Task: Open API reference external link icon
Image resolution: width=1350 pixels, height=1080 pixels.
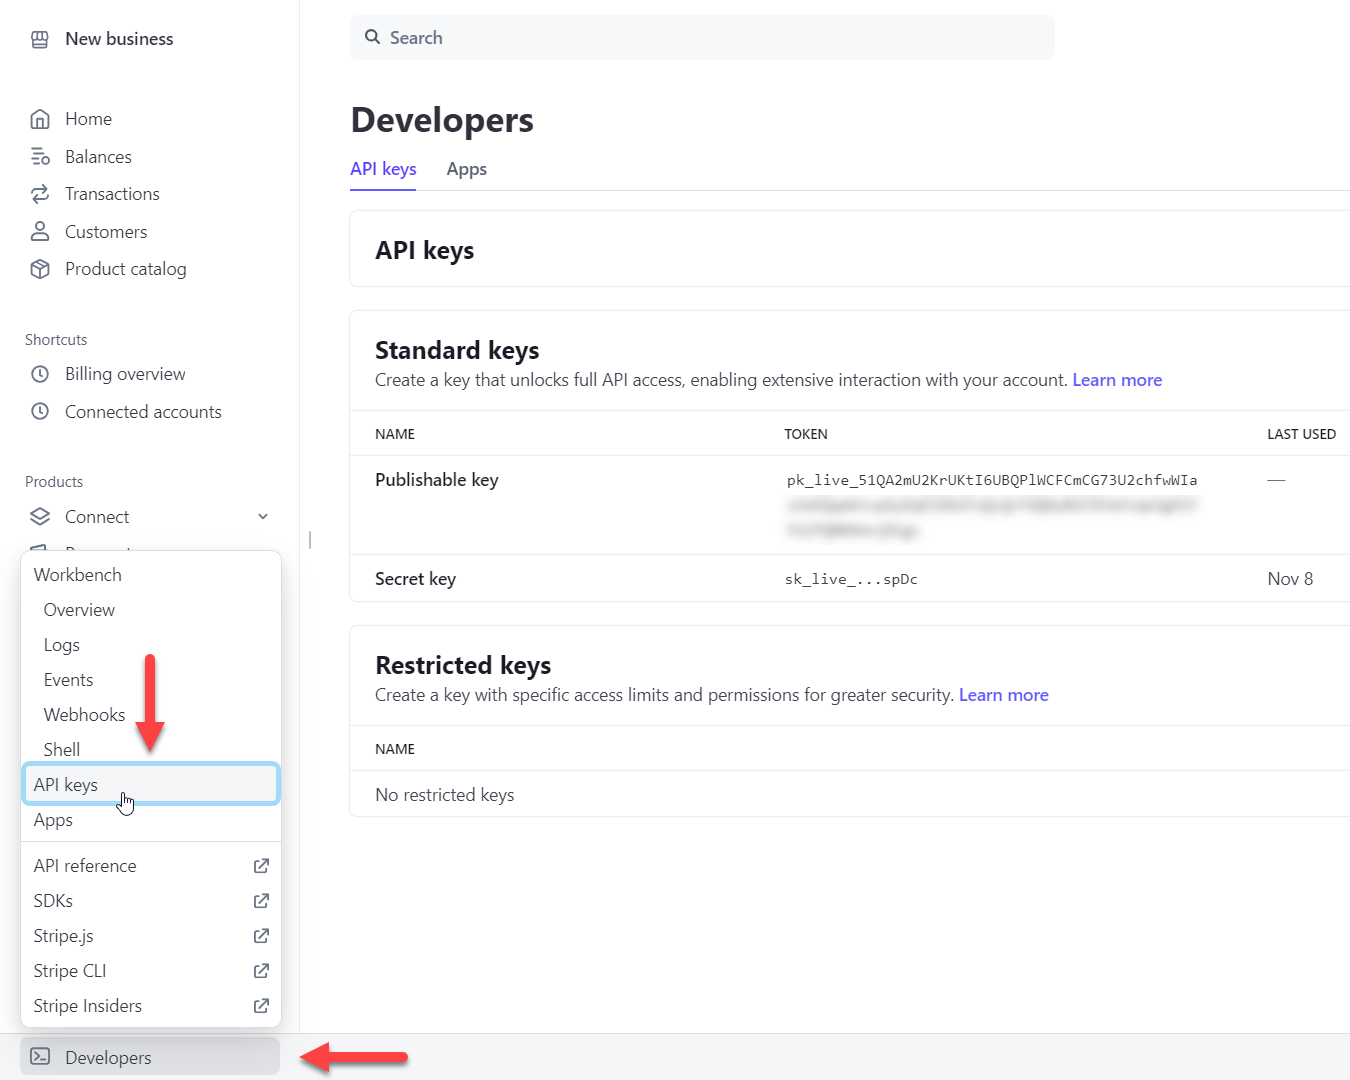Action: pos(261,866)
